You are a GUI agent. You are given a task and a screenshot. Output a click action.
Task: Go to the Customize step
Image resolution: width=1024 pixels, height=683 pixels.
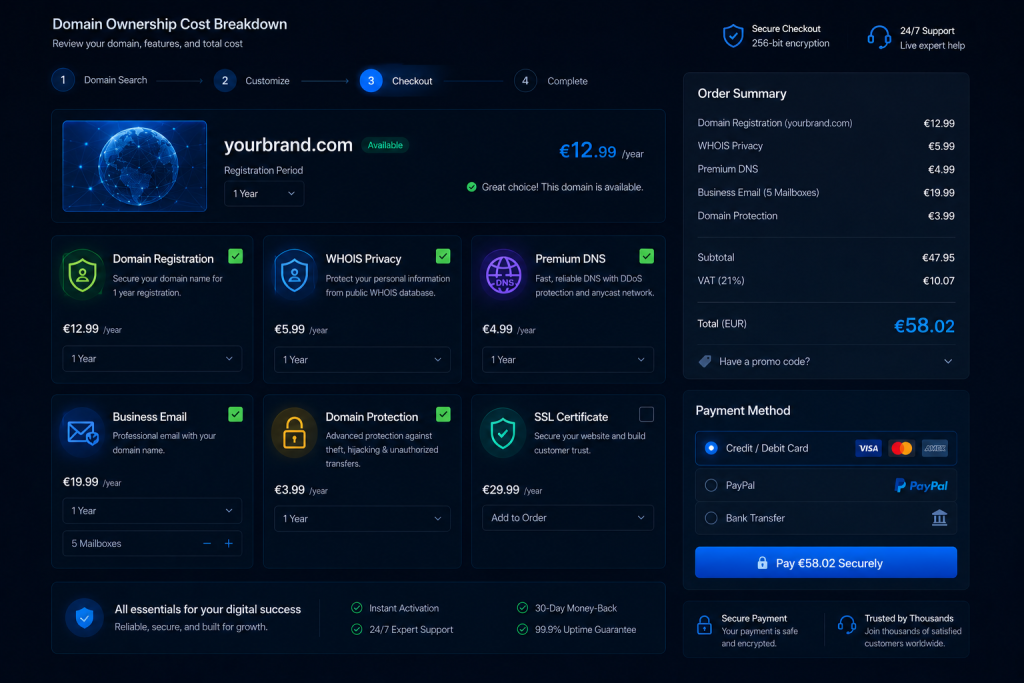252,80
